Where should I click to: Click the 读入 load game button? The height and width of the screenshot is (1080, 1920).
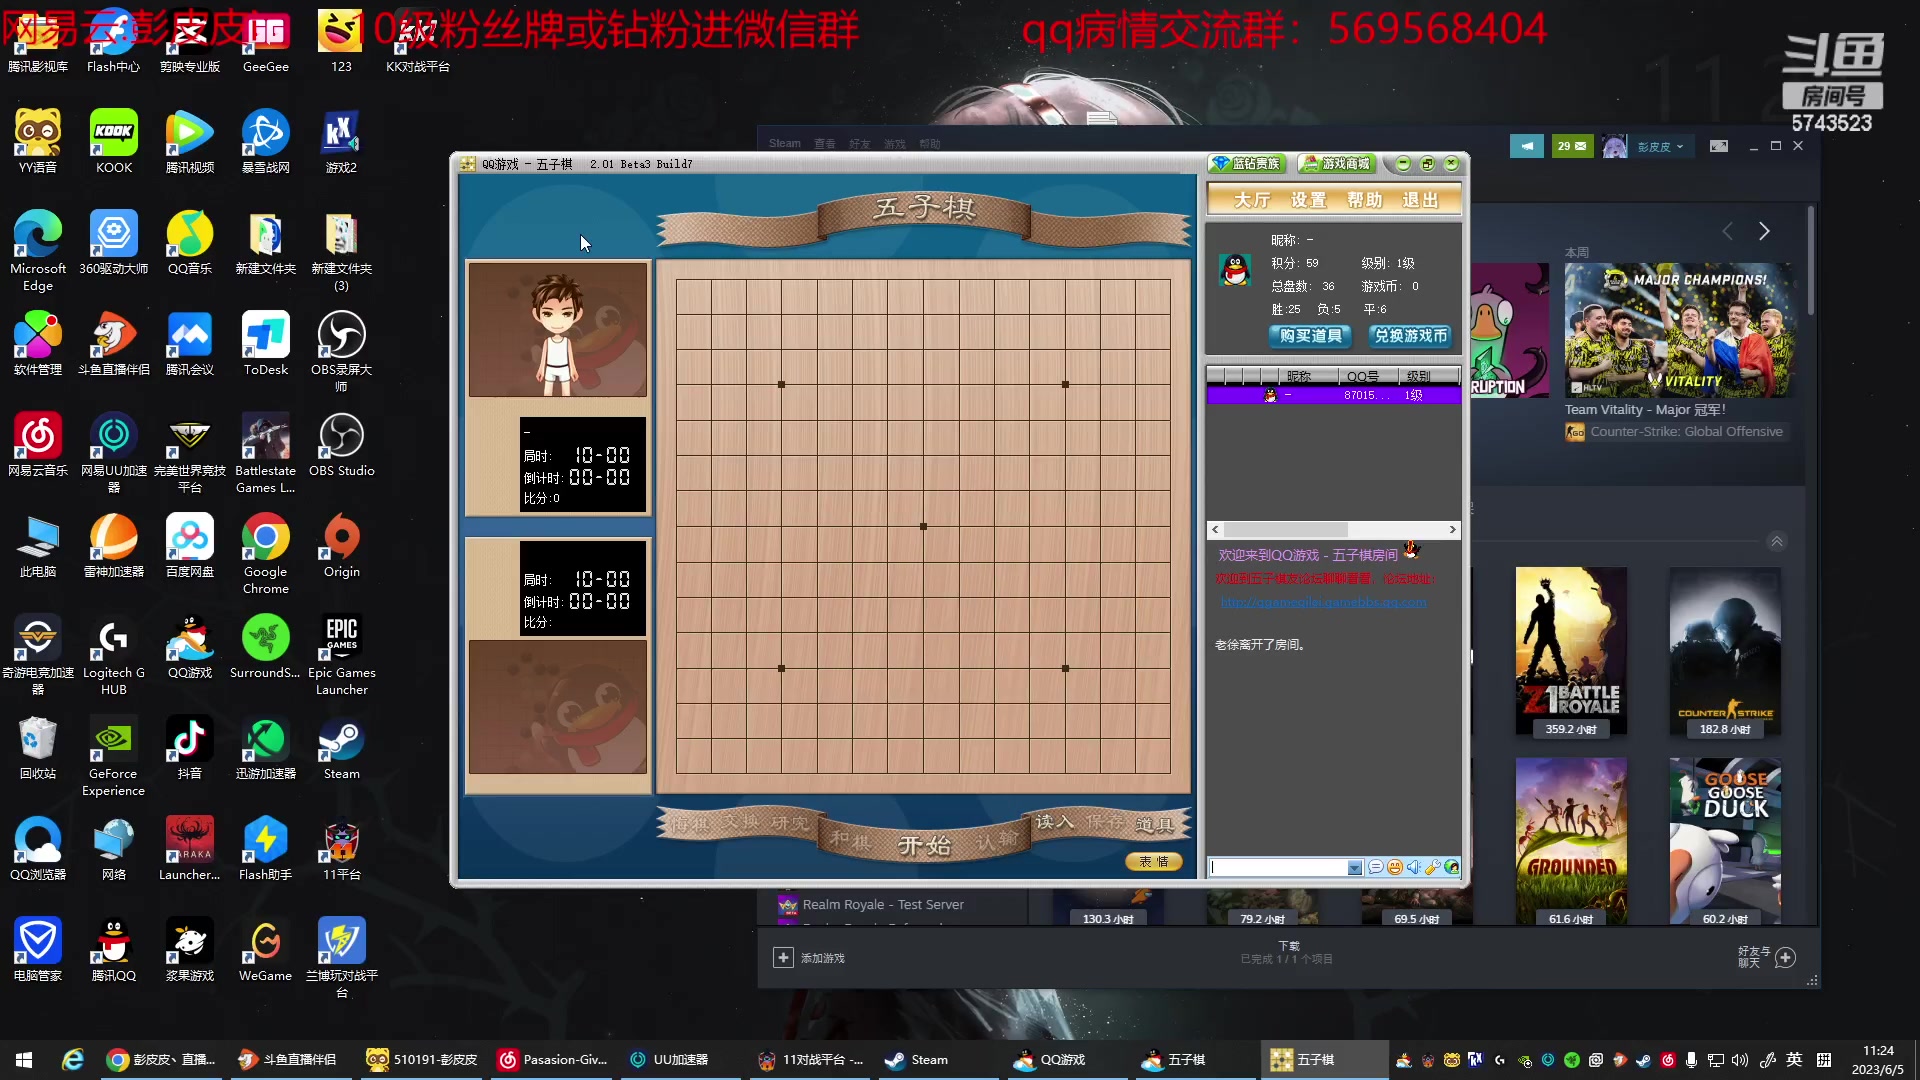(x=1053, y=821)
